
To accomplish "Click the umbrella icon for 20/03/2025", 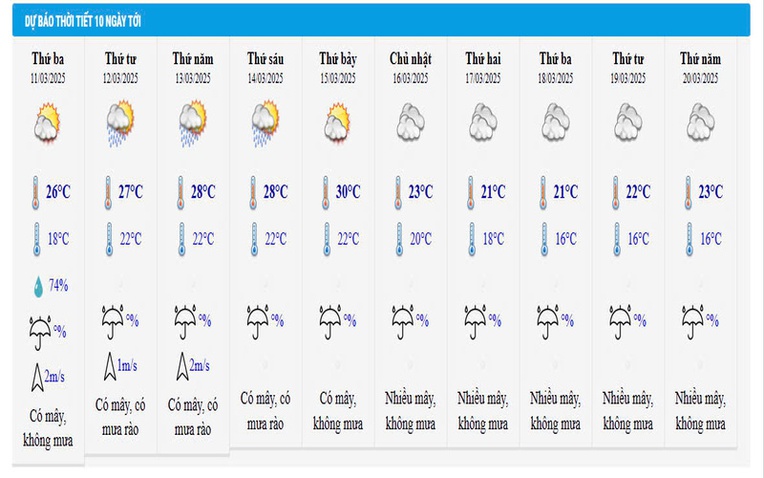I will tap(693, 322).
